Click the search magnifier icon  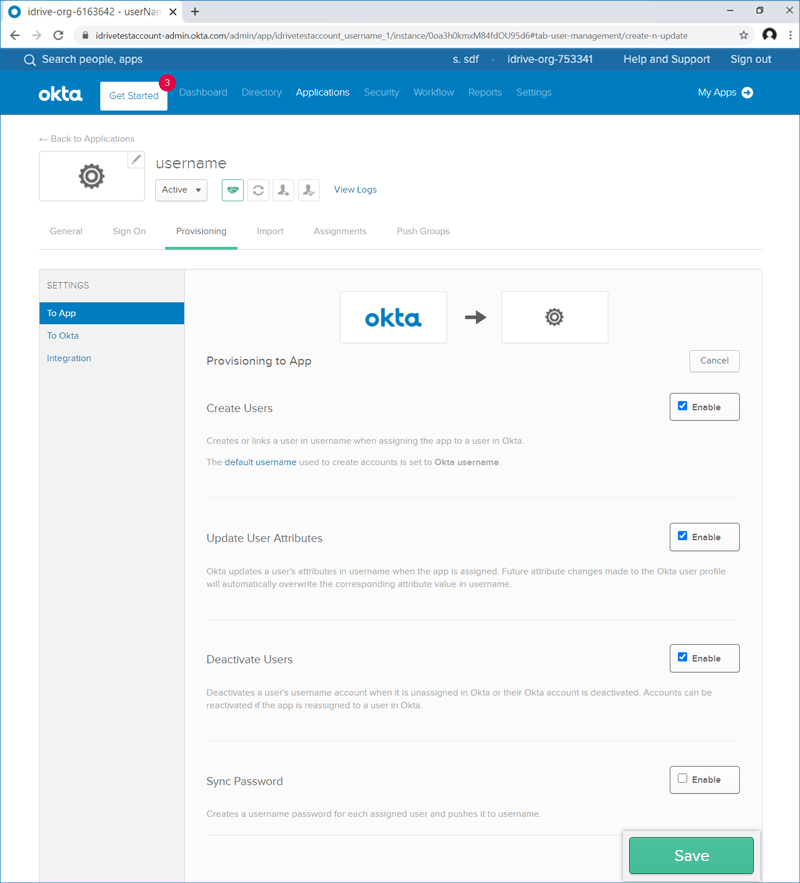[29, 60]
